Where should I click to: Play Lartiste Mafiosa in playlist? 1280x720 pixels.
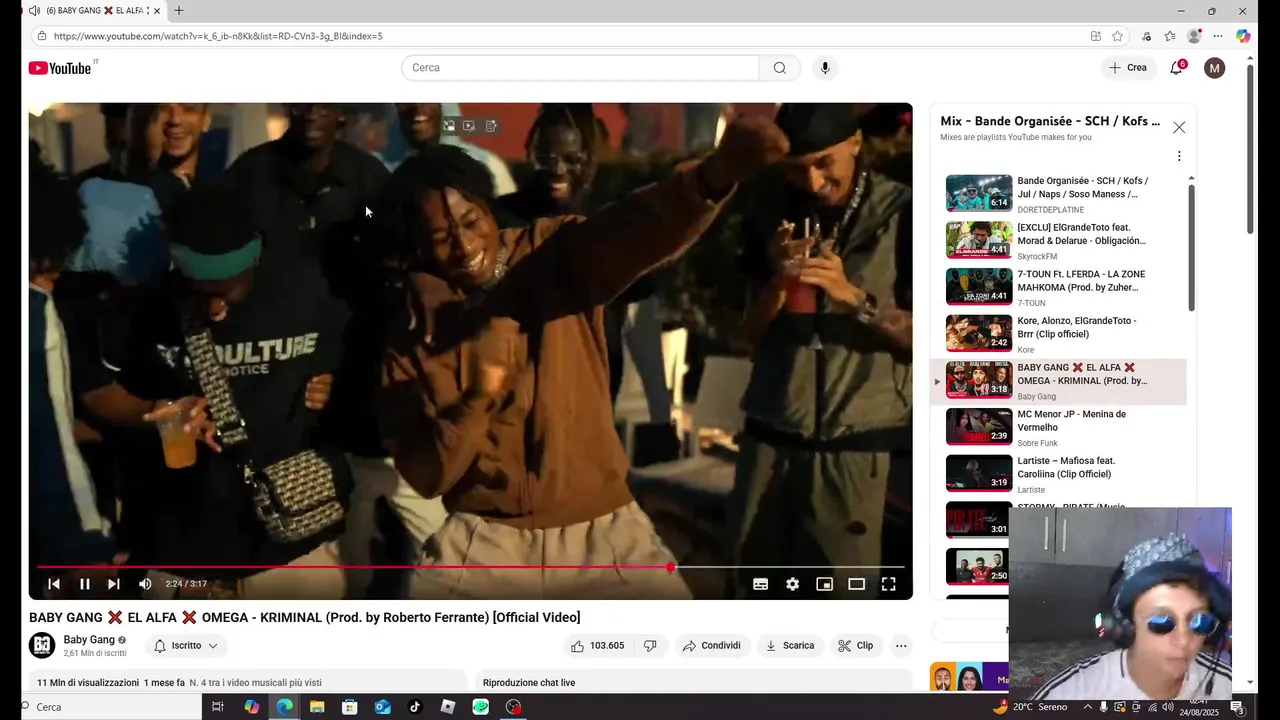coord(1060,475)
